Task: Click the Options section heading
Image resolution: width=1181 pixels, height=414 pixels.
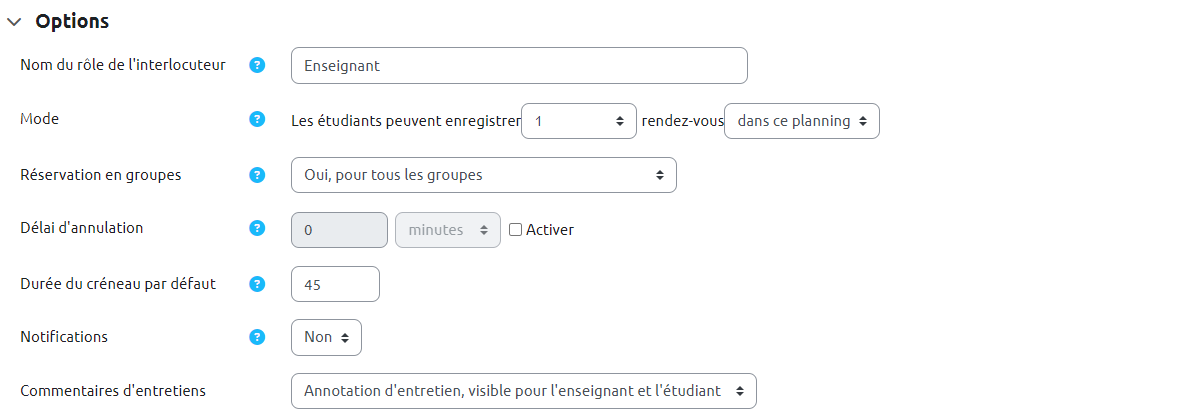Action: [x=72, y=21]
